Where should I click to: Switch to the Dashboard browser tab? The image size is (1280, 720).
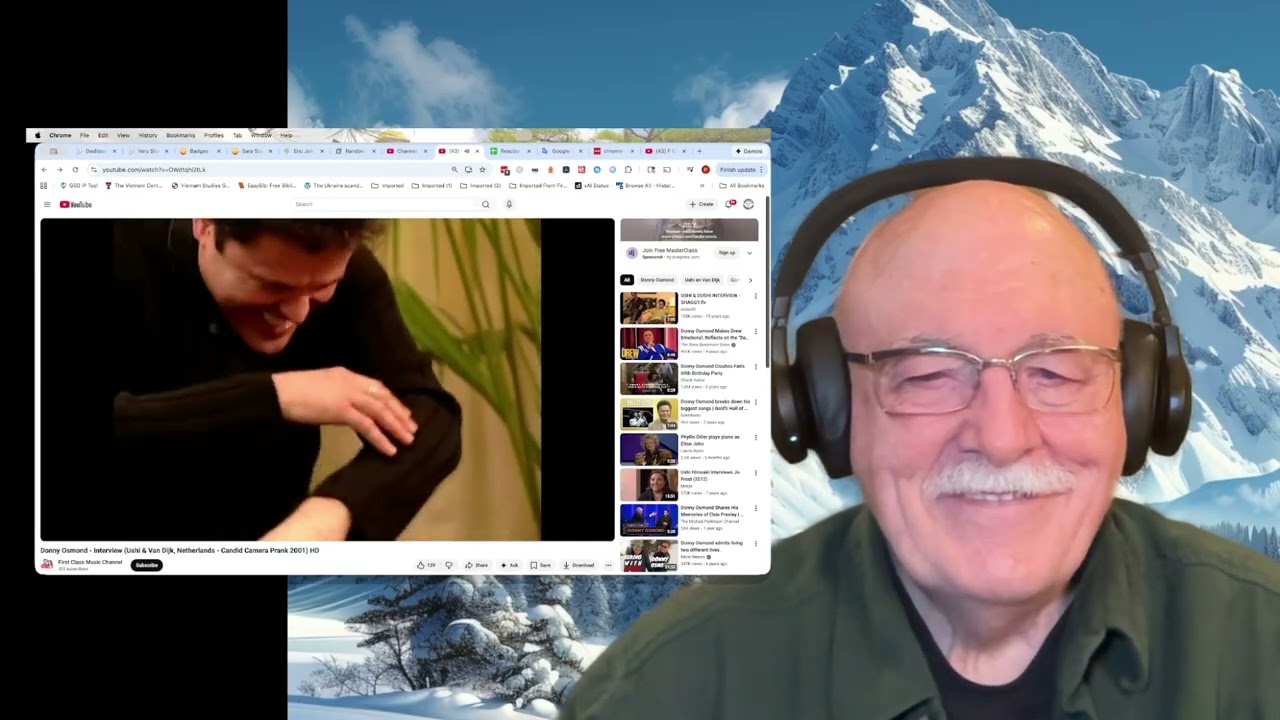point(96,151)
